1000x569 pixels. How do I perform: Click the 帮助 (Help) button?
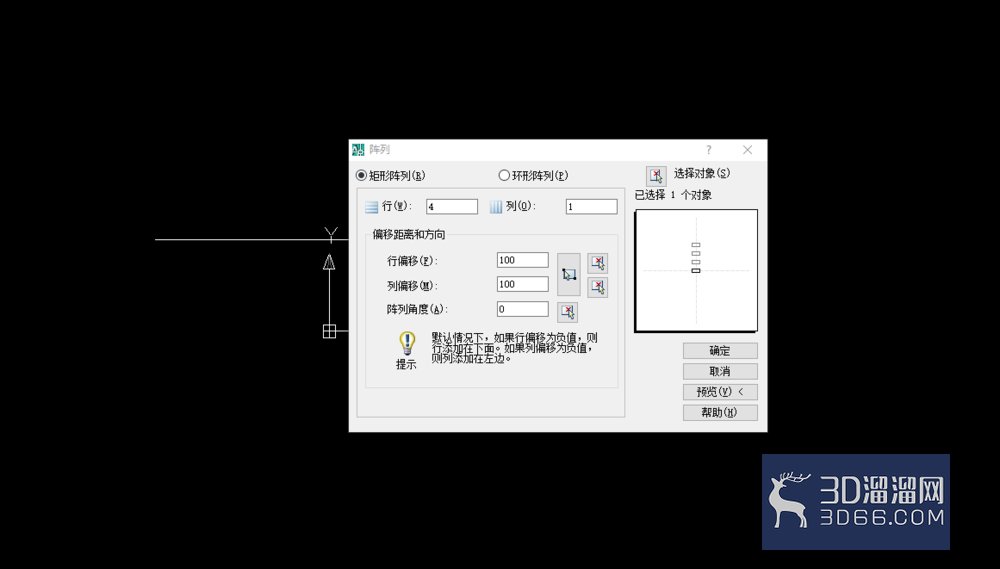tap(720, 413)
